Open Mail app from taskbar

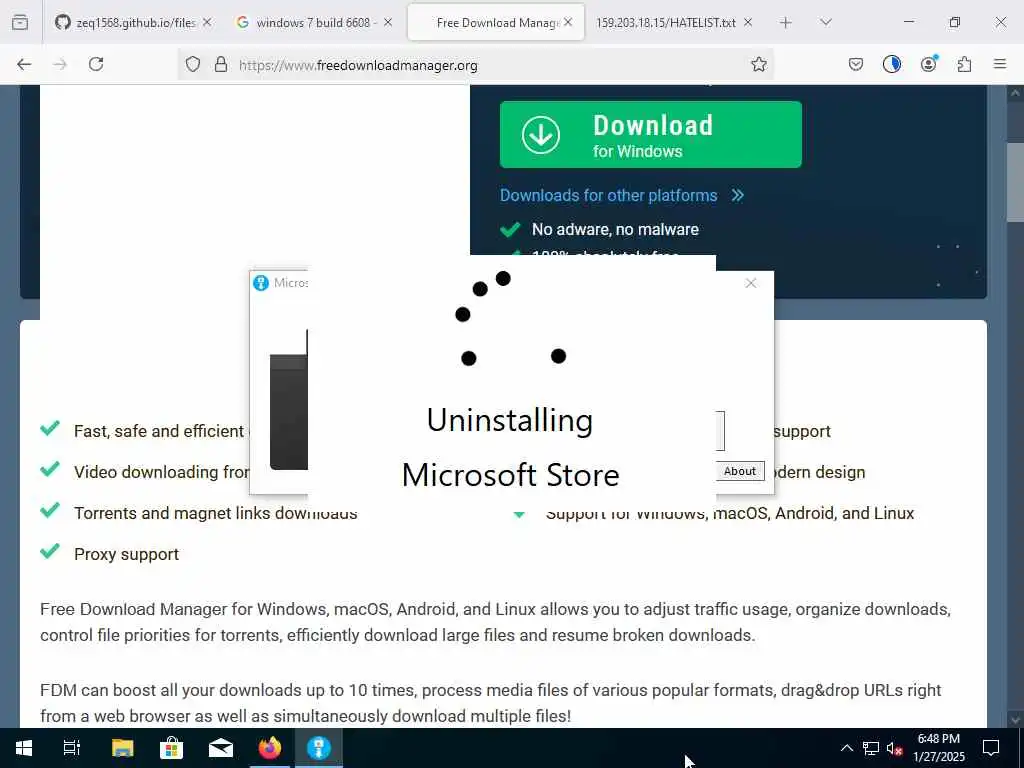(x=221, y=748)
